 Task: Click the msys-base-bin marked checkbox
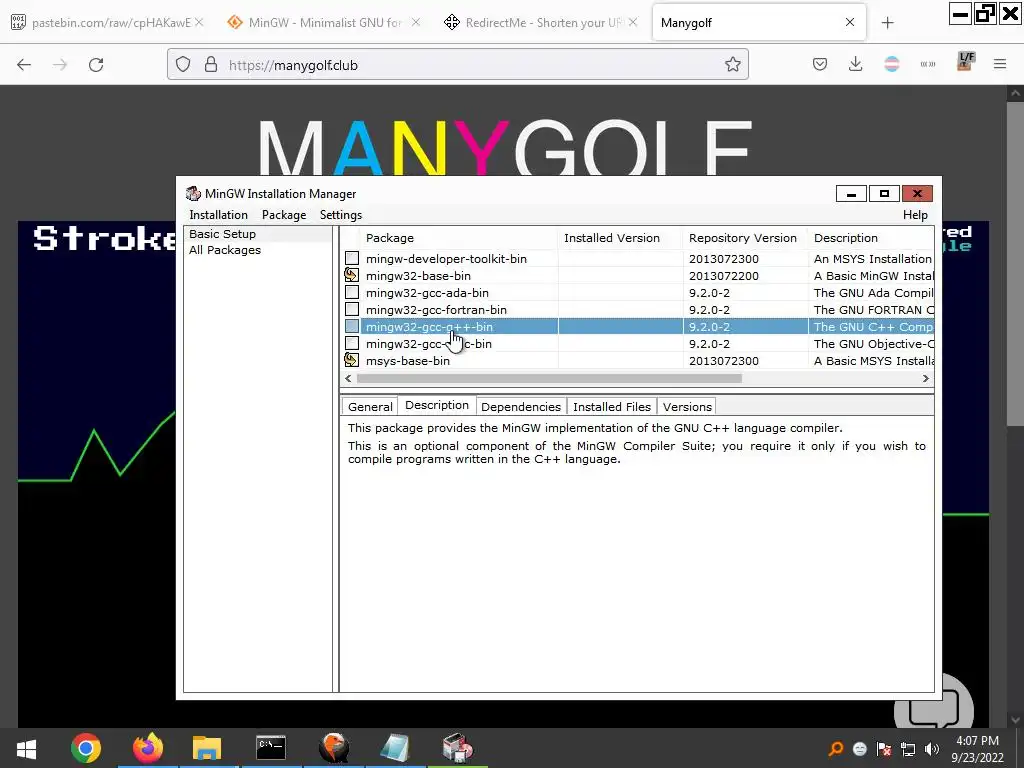(352, 360)
